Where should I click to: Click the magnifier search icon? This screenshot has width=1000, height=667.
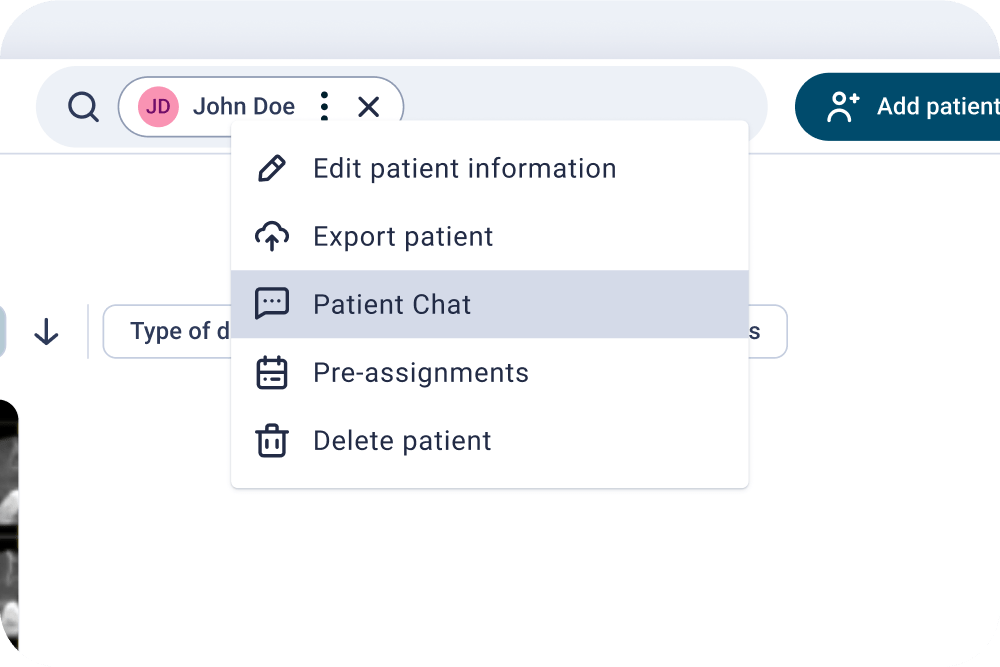tap(84, 106)
